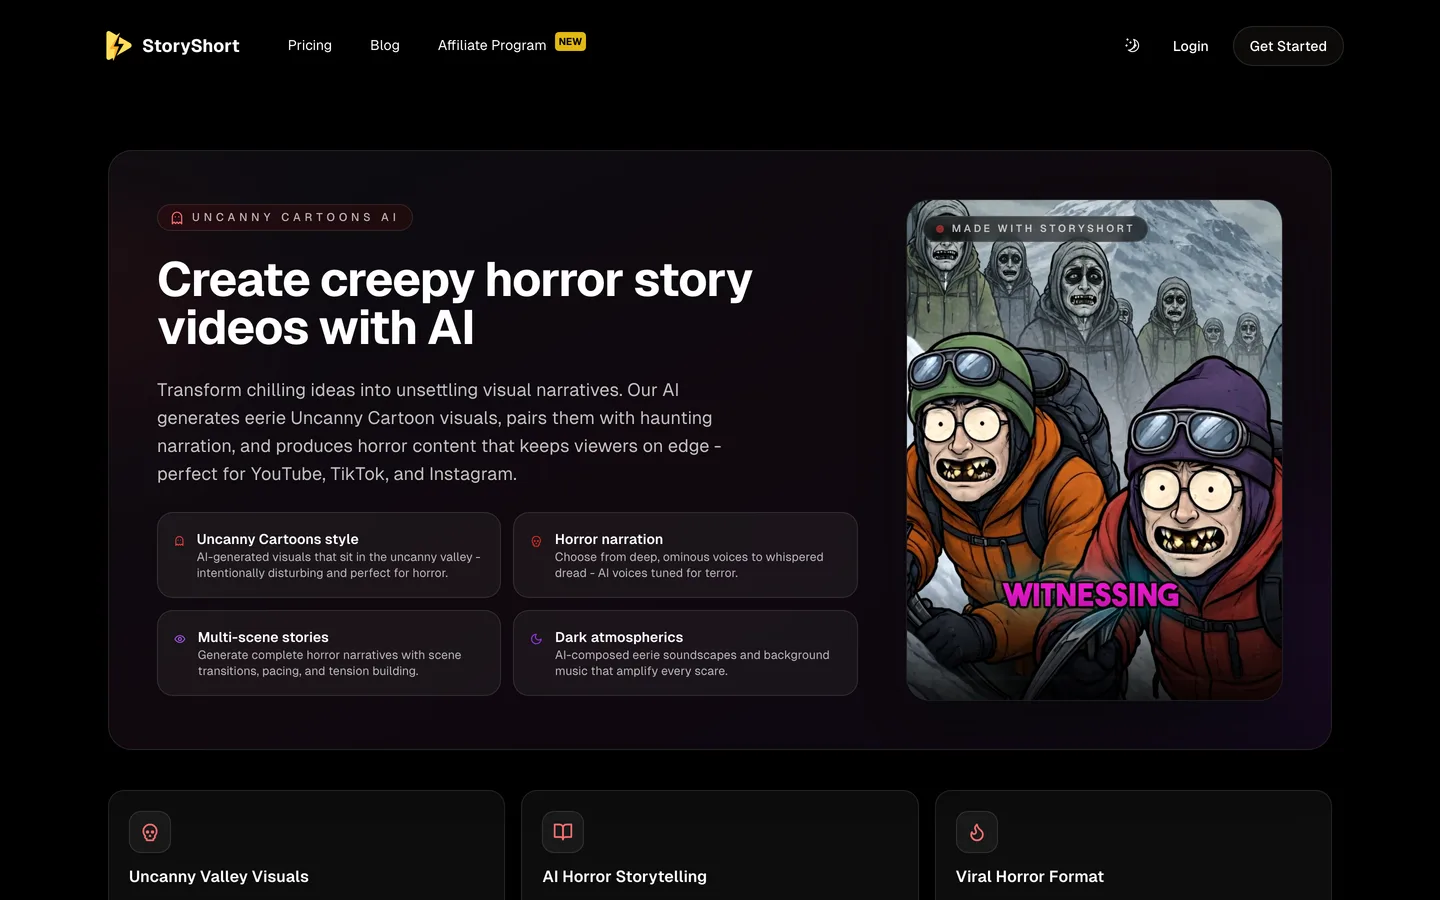Click the Uncanny Cartoons style ghost icon
The height and width of the screenshot is (900, 1440).
[x=180, y=541]
